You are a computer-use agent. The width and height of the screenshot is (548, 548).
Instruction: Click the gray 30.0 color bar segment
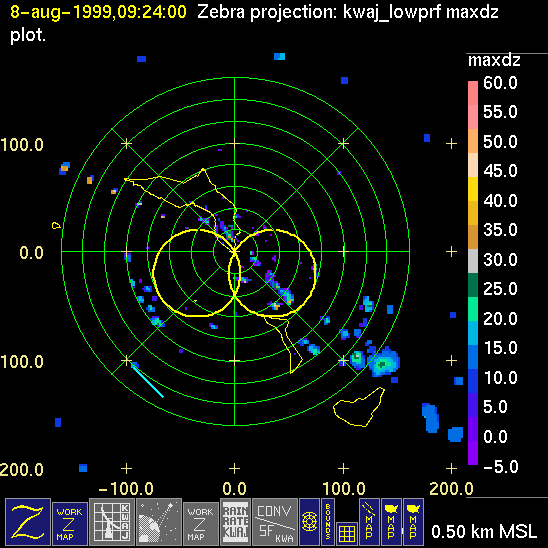pos(473,261)
